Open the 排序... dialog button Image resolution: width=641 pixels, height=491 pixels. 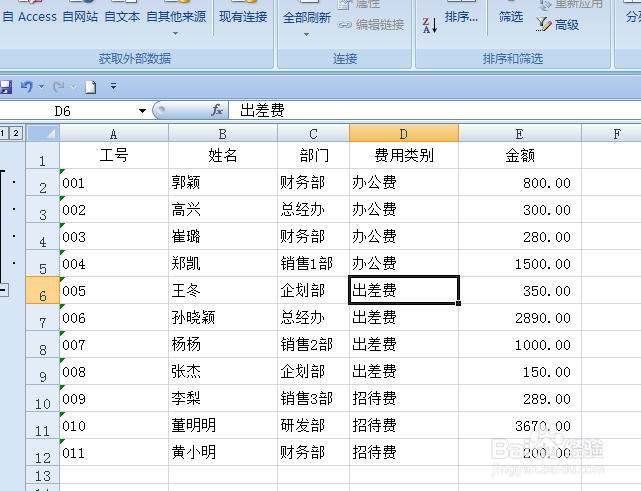coord(461,17)
